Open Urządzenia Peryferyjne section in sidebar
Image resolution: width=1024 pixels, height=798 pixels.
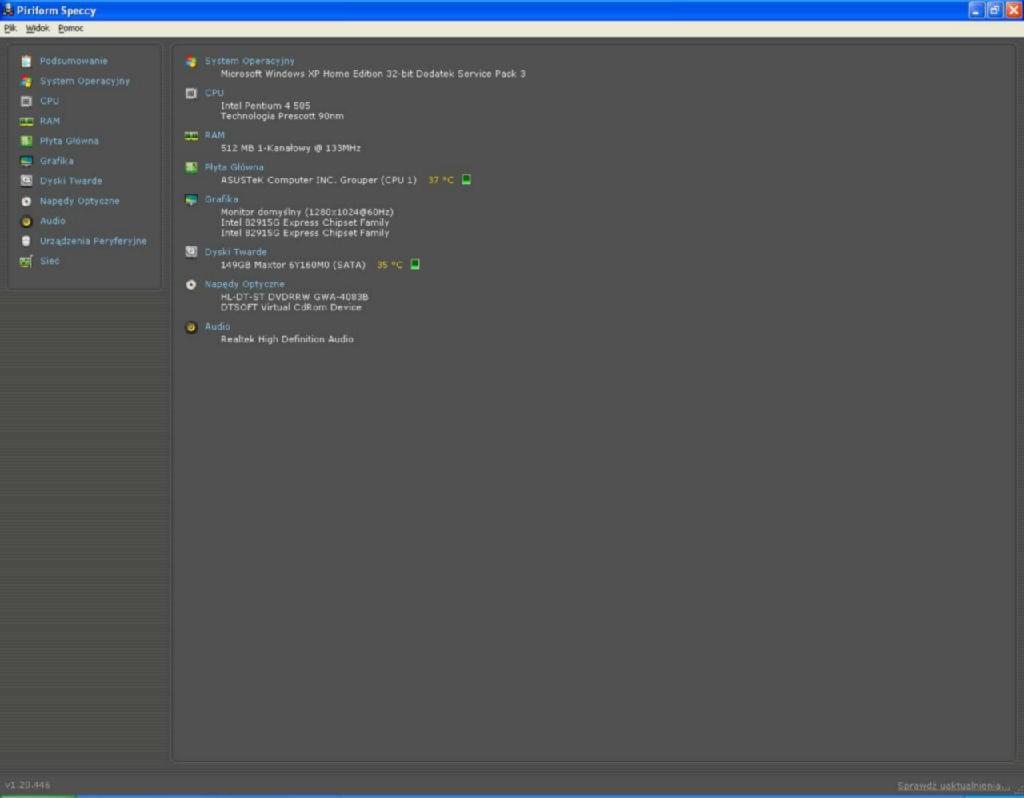click(93, 241)
